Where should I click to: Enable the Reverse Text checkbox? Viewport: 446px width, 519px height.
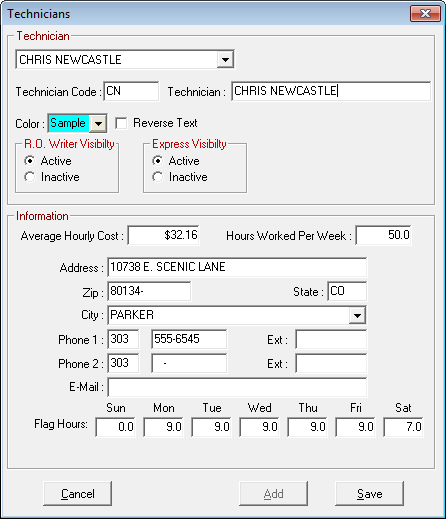coord(121,123)
